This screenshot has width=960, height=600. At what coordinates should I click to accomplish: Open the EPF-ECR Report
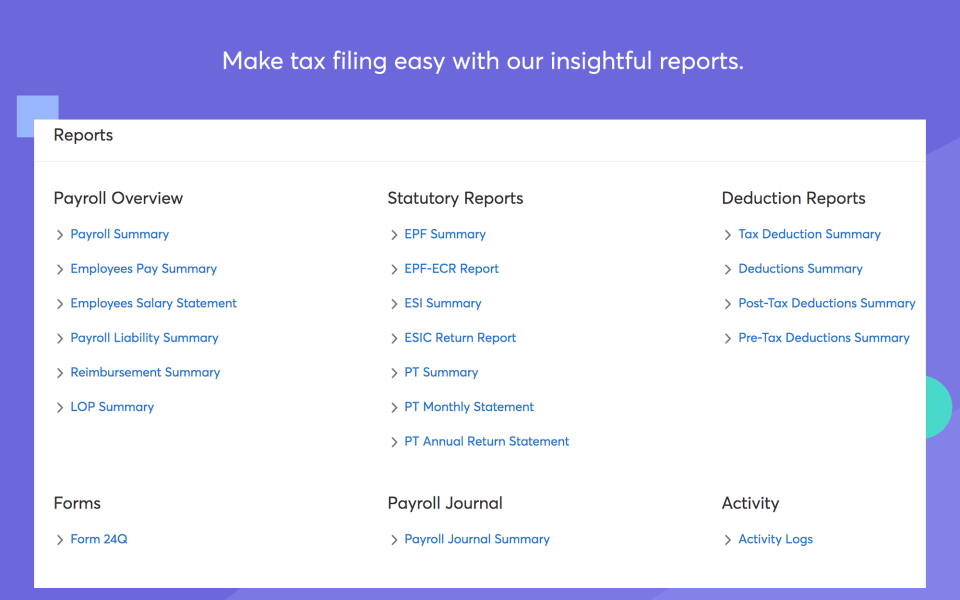pos(450,268)
